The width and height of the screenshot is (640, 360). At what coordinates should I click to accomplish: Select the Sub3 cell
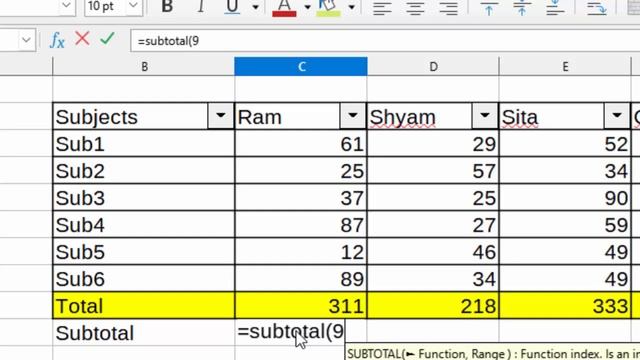(144, 198)
